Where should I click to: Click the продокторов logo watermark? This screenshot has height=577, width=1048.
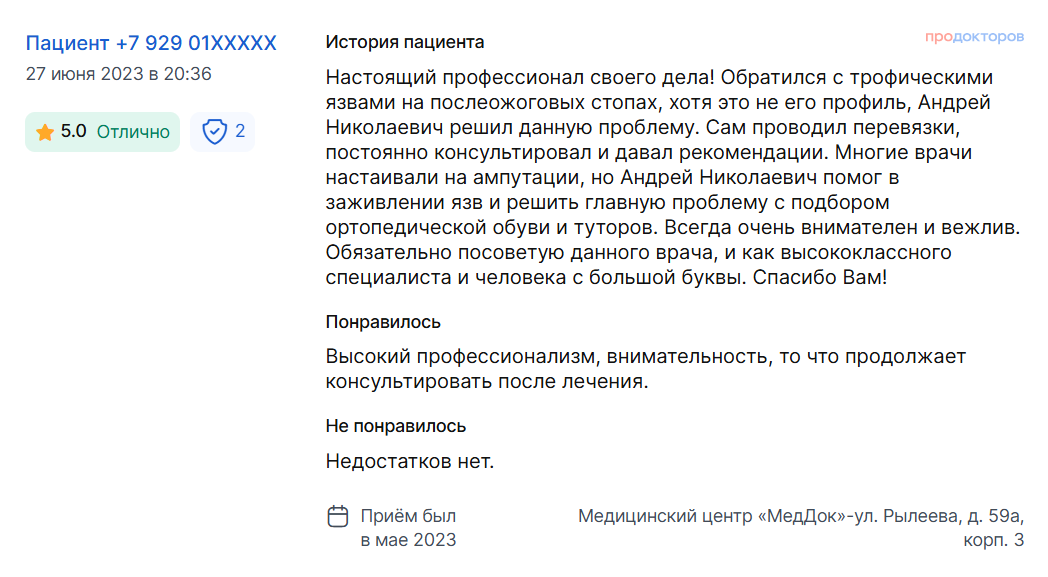tap(974, 37)
